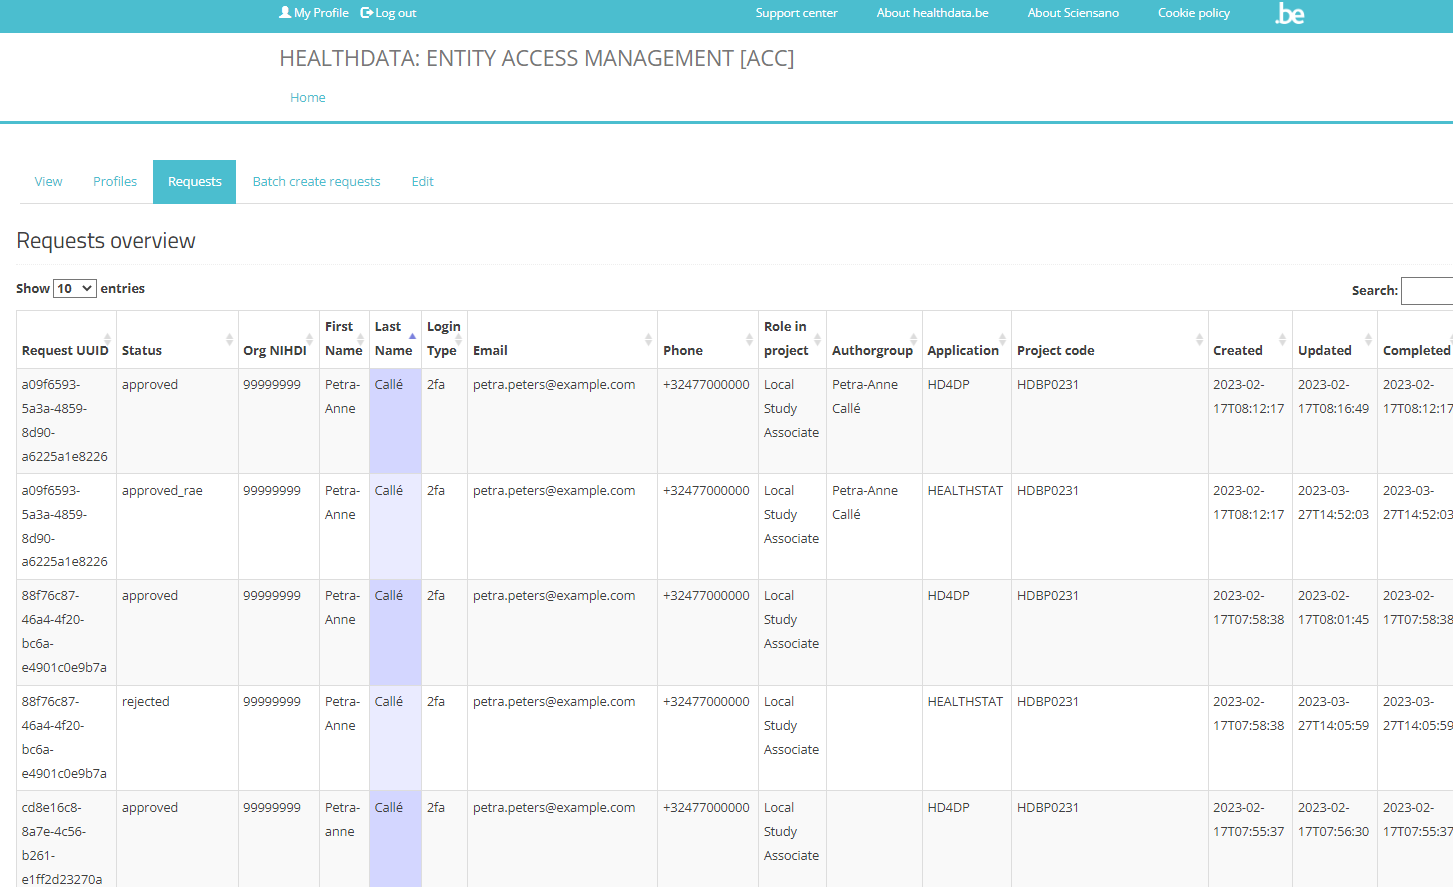
Task: Switch to the Profiles tab
Action: point(115,182)
